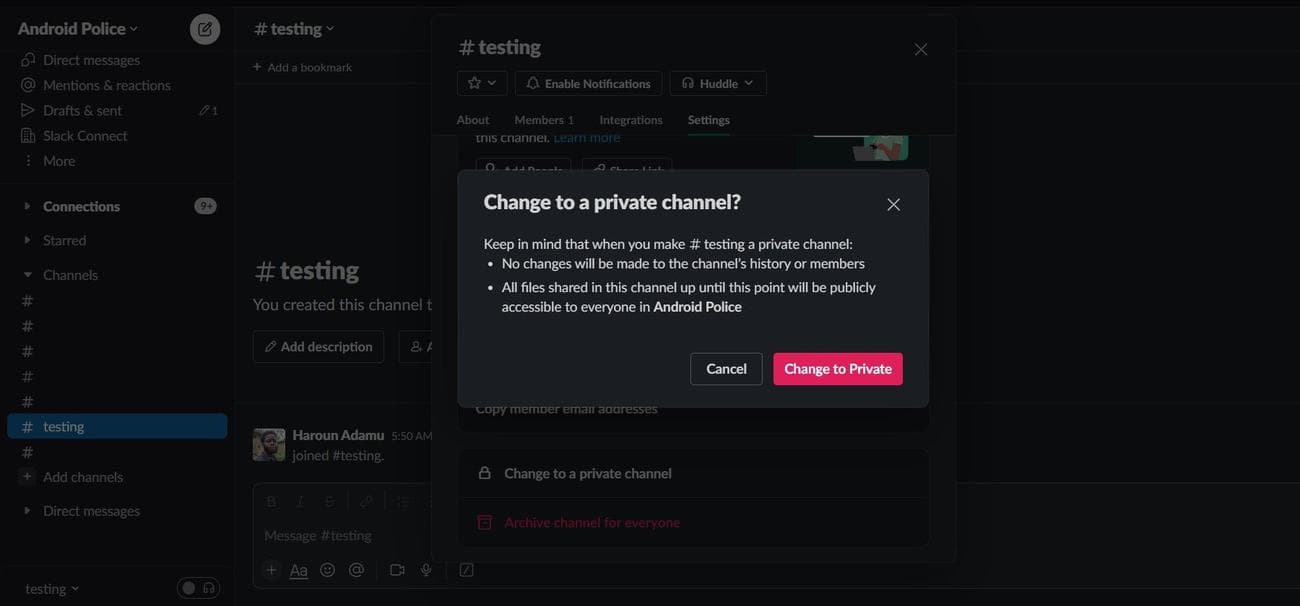Hide formatting with the Aa icon
Screen dimensions: 1300x606
tap(298, 569)
